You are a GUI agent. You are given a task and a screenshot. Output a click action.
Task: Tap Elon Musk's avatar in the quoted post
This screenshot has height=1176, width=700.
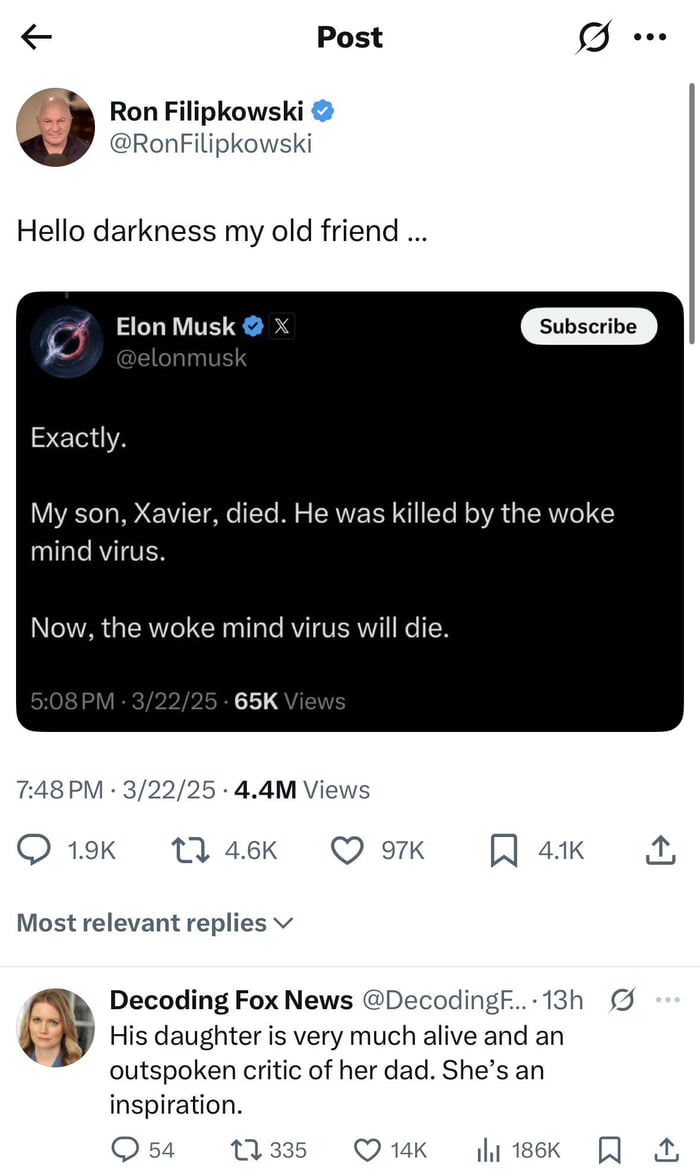coord(67,341)
